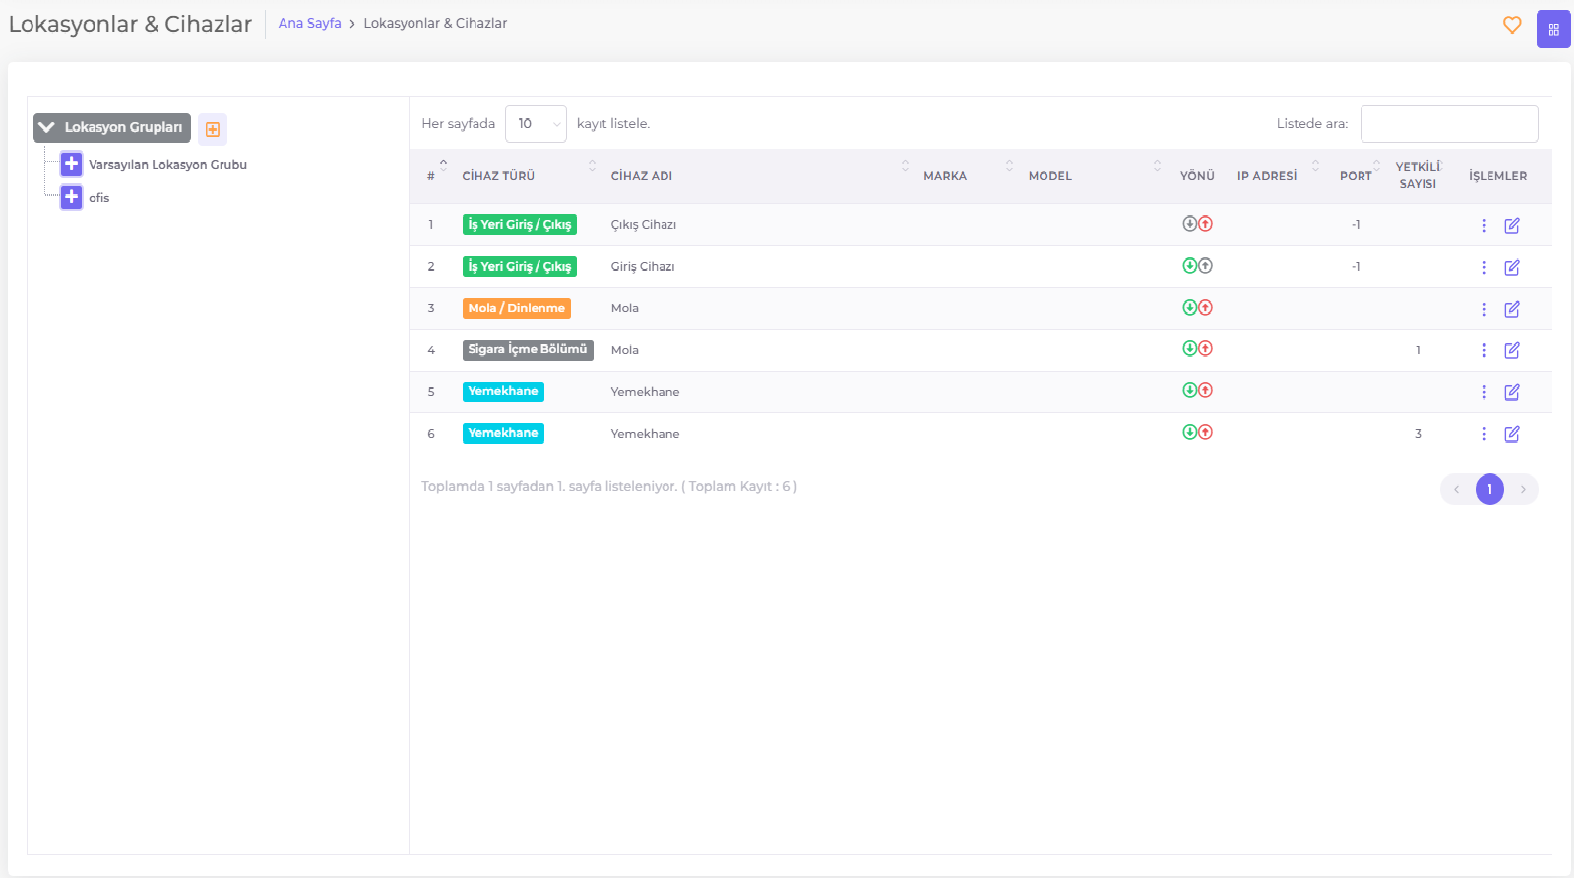Open more actions for Giriş Cihazı row
1574x878 pixels.
click(1484, 268)
